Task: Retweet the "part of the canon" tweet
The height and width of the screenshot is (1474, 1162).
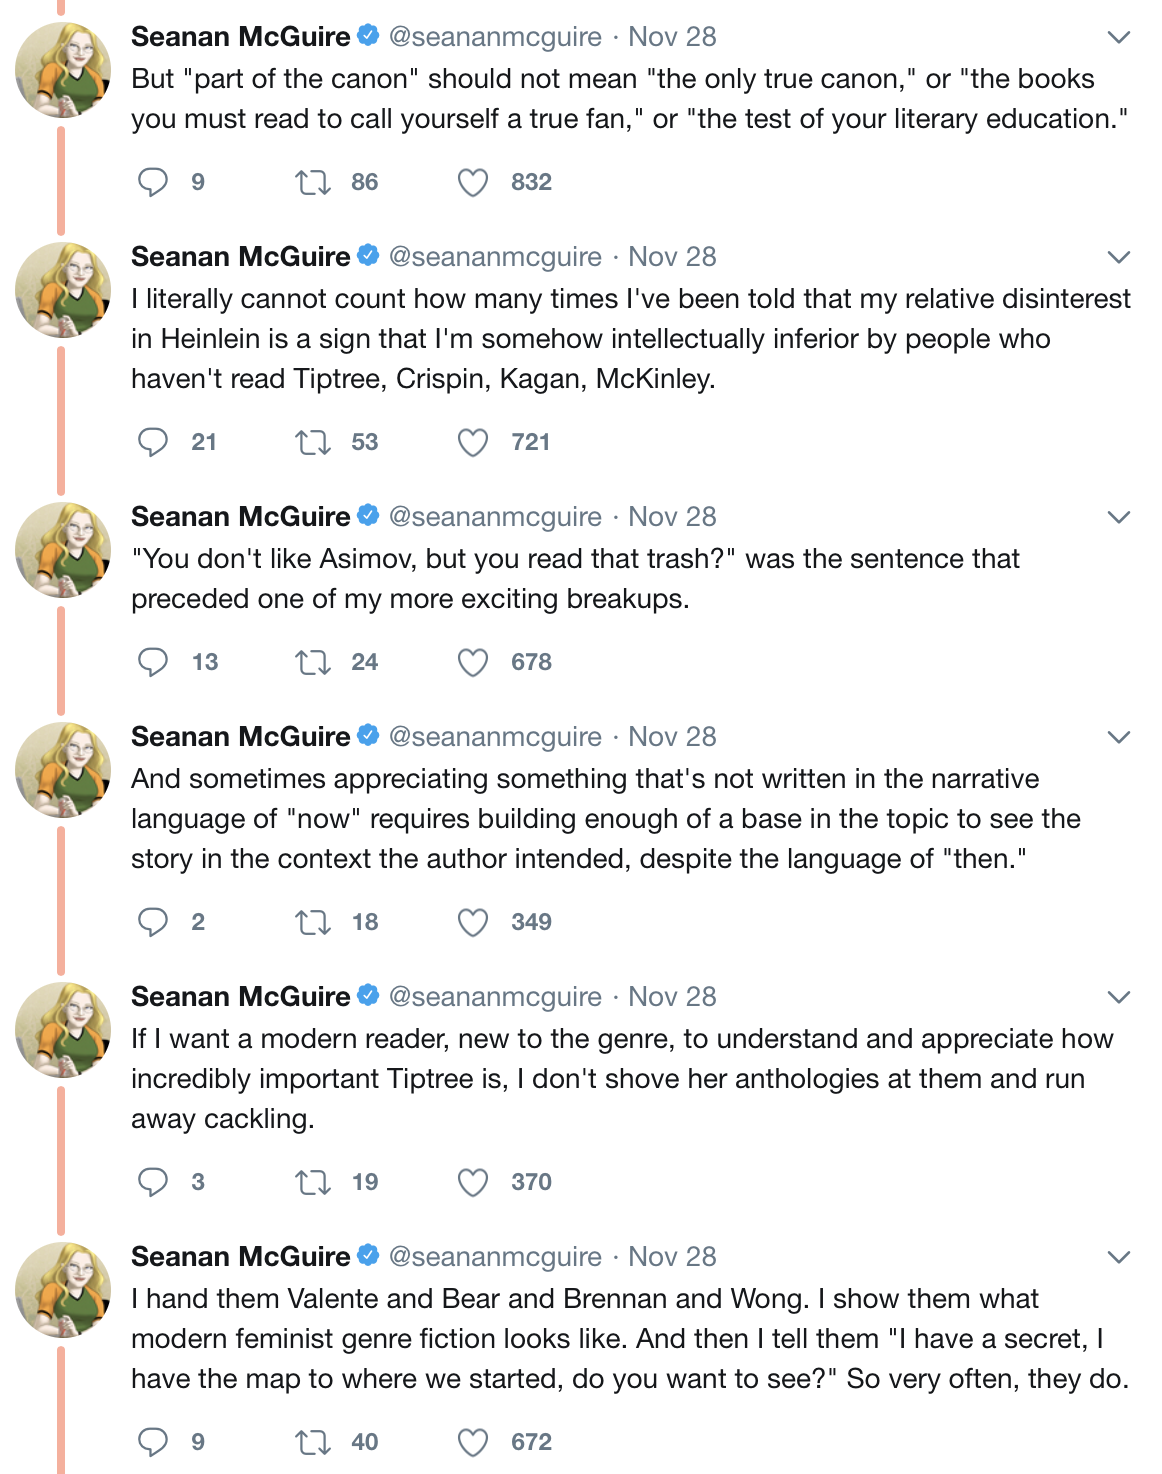Action: tap(313, 182)
